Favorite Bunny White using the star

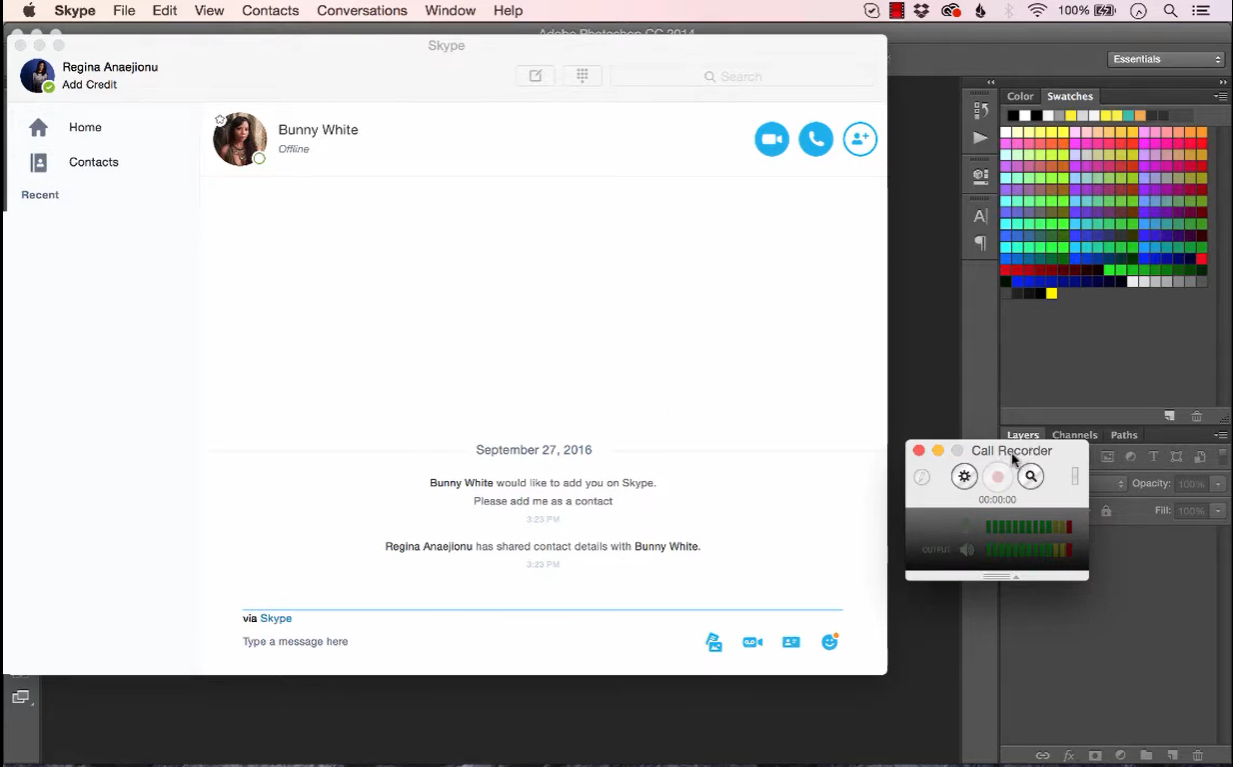(220, 119)
